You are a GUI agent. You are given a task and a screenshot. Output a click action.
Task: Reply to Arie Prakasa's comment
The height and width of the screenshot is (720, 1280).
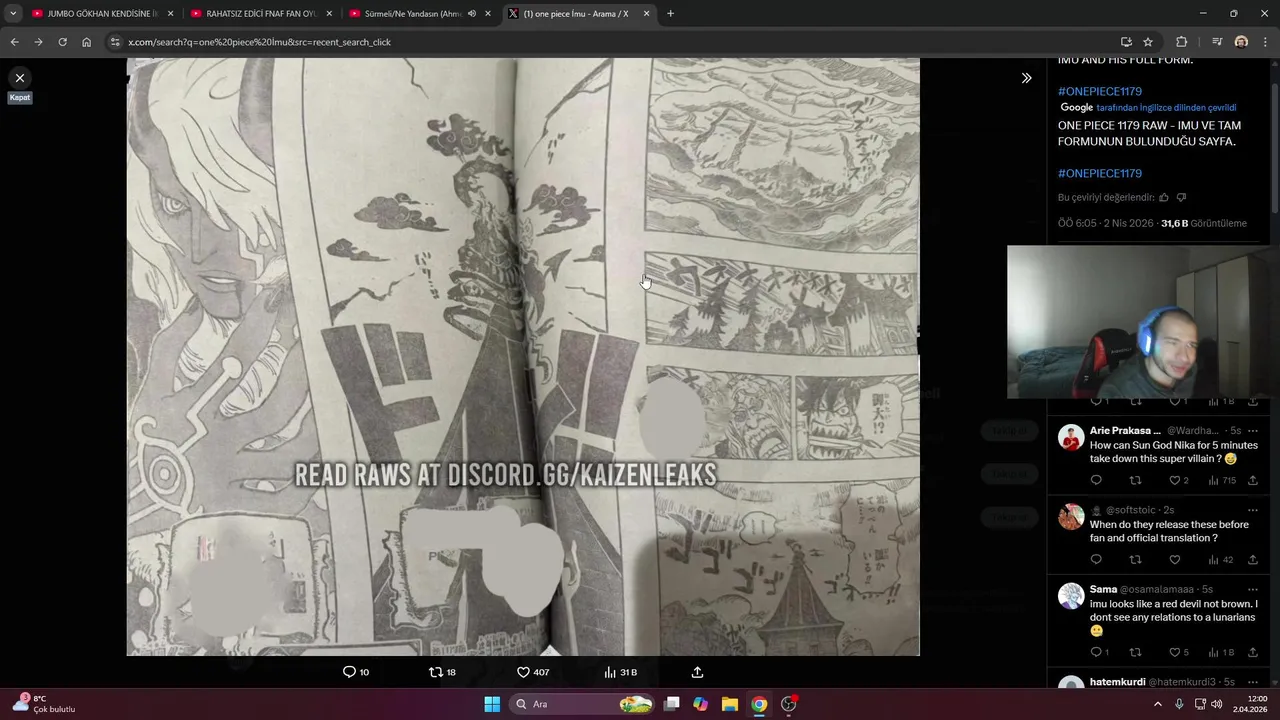[x=1096, y=480]
